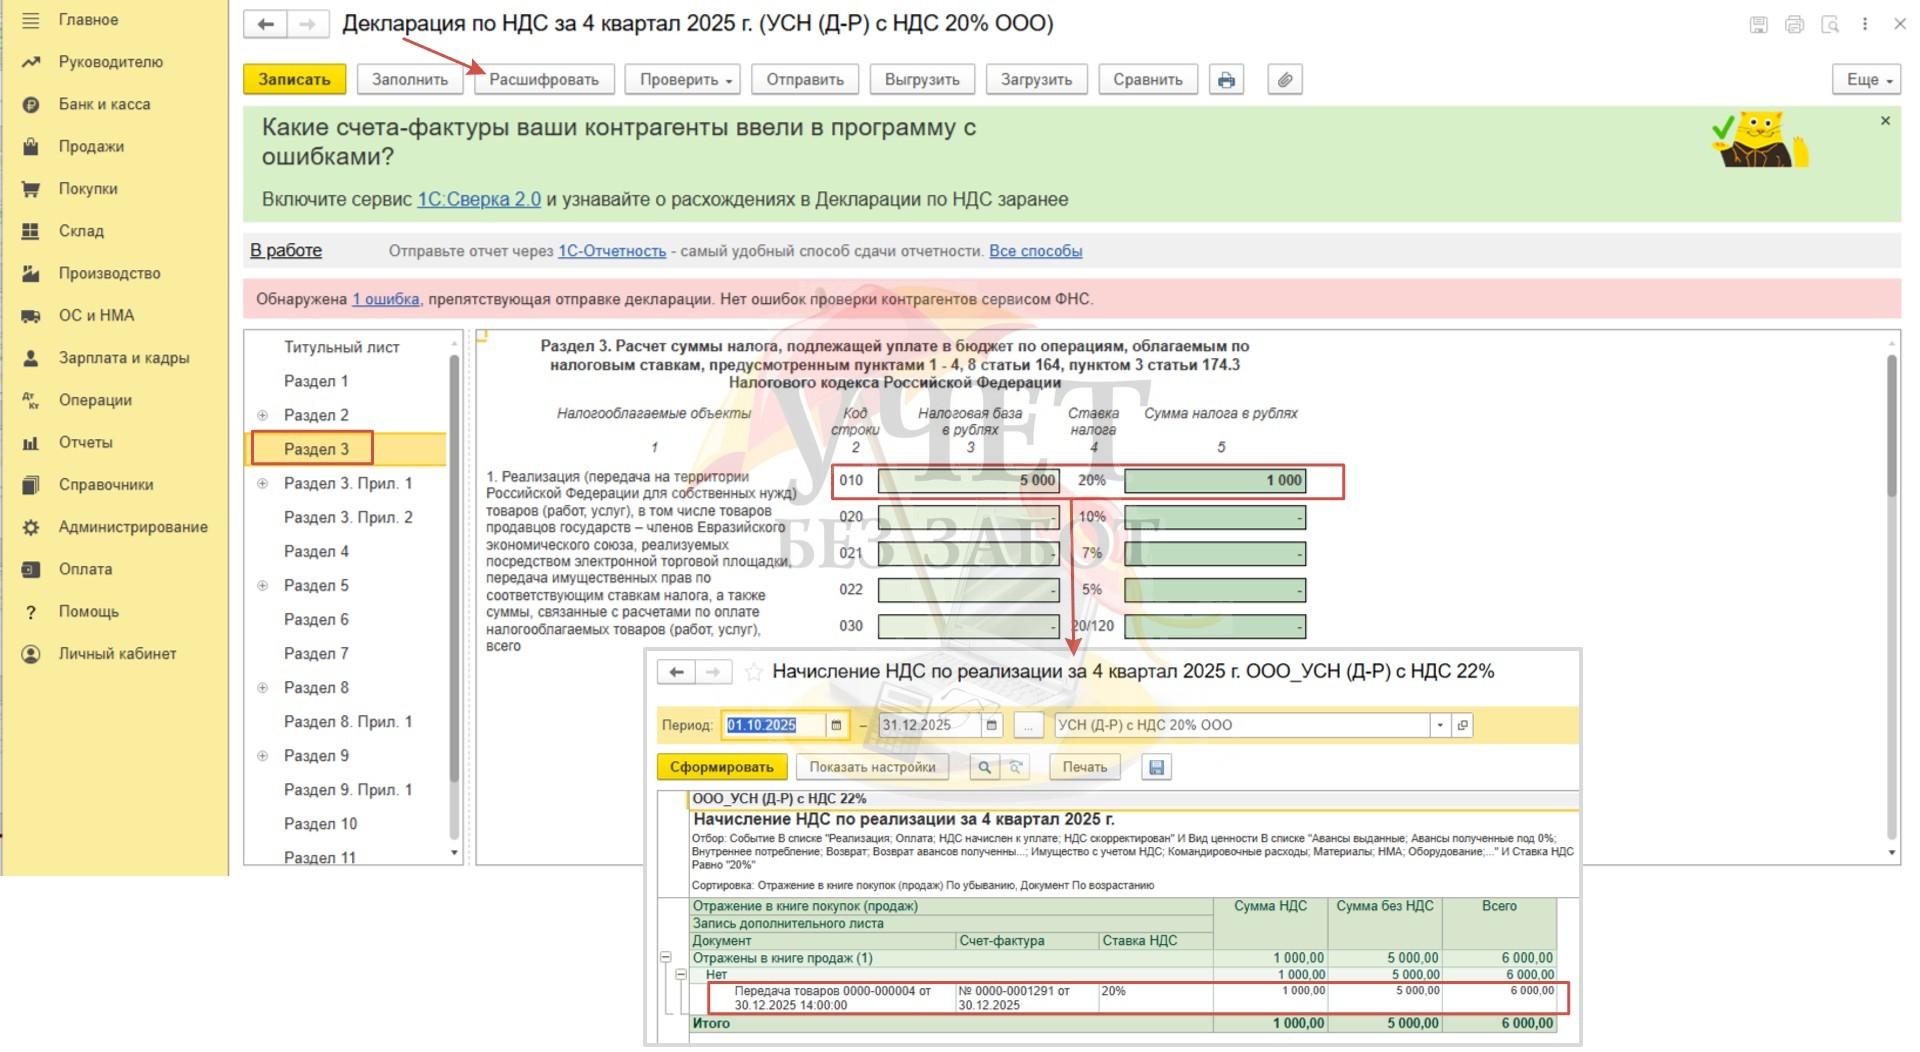Open the 1 ошибка link
This screenshot has height=1052, width=1920.
coord(386,299)
